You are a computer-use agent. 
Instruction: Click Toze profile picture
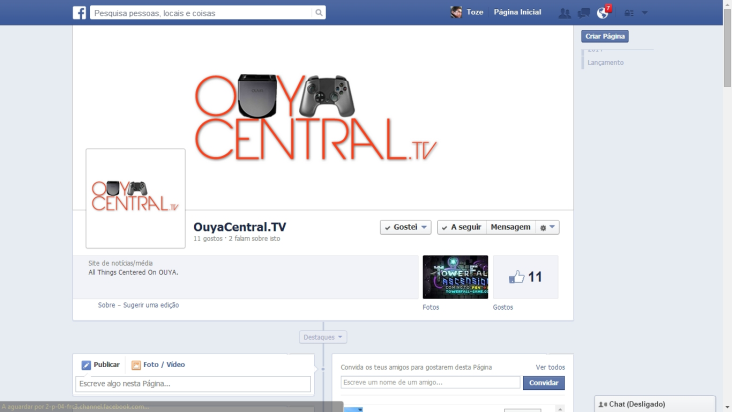click(x=456, y=12)
